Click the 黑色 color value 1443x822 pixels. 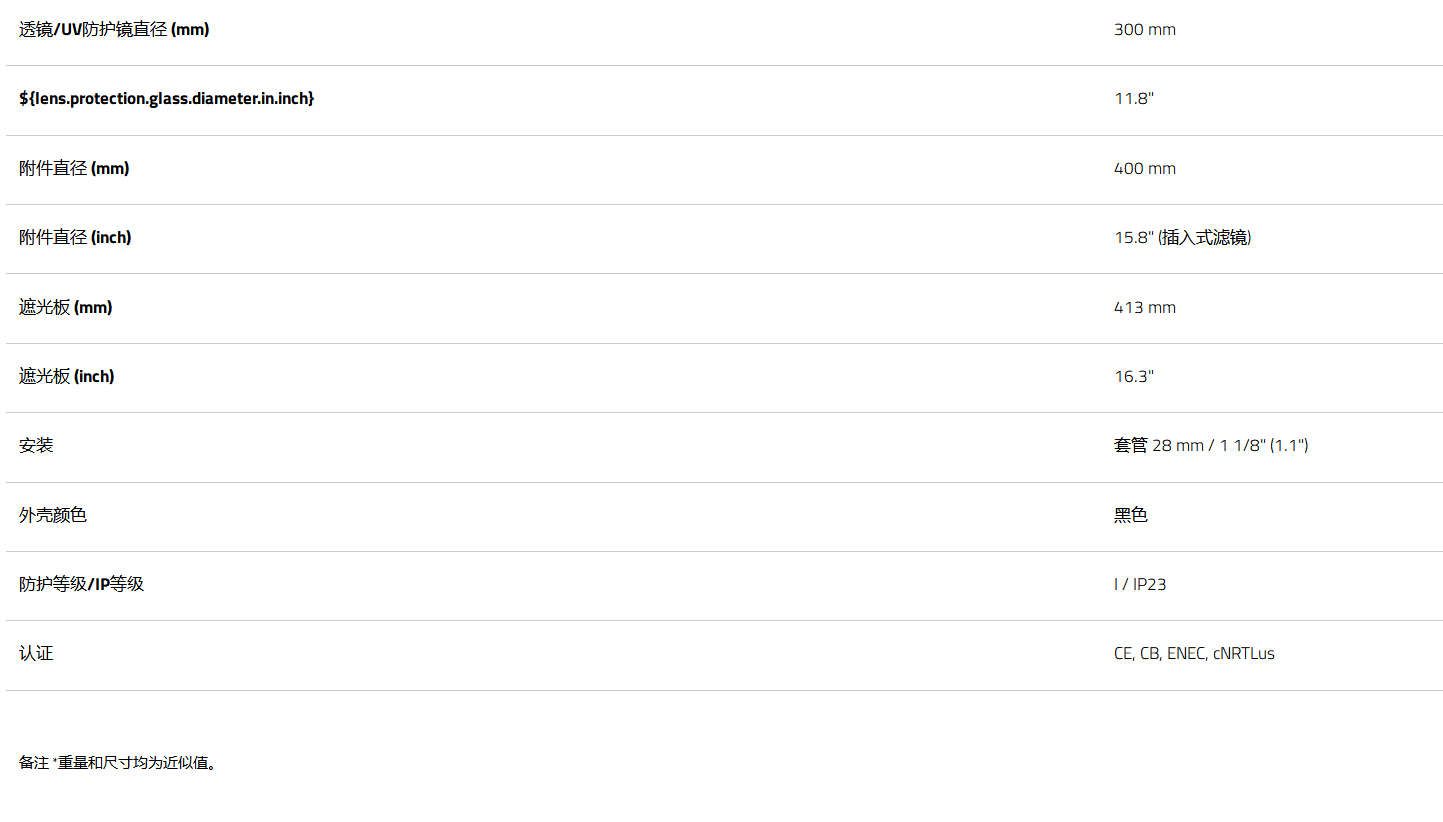(x=1131, y=515)
